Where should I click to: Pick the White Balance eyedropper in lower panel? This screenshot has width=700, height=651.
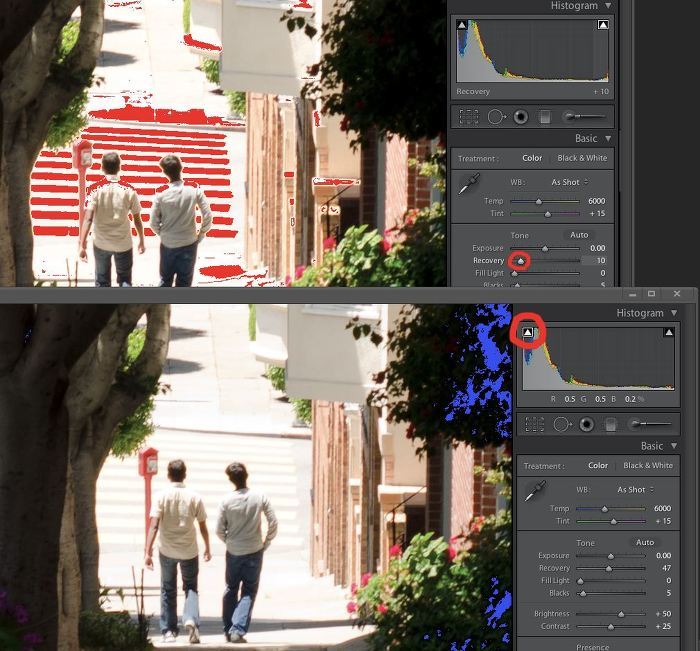click(535, 491)
